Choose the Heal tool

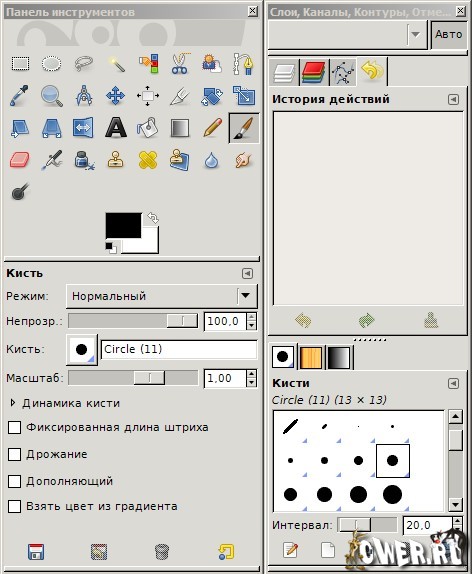coord(148,160)
